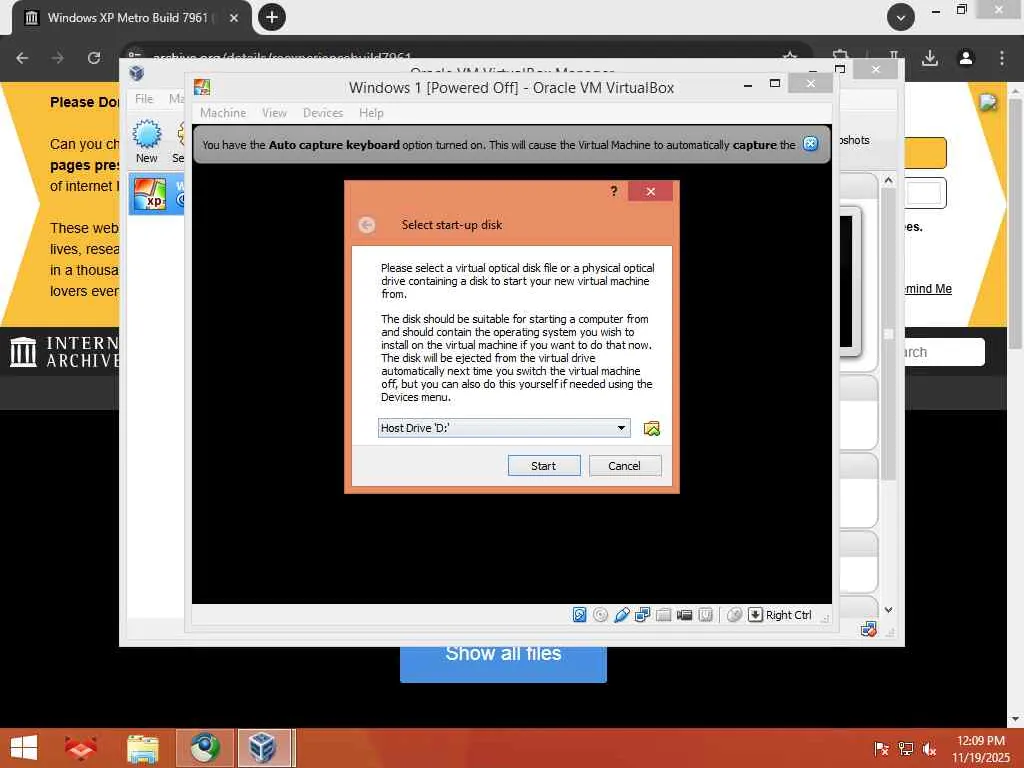Viewport: 1024px width, 768px height.
Task: Click browser forward arrow
Action: click(58, 58)
